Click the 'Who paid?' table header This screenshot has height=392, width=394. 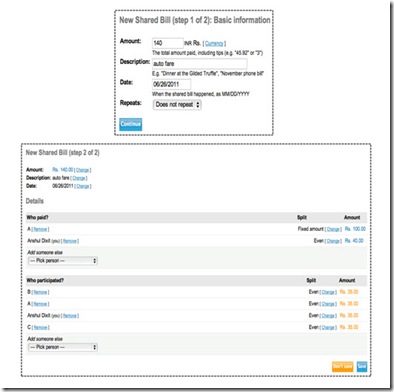(x=37, y=218)
